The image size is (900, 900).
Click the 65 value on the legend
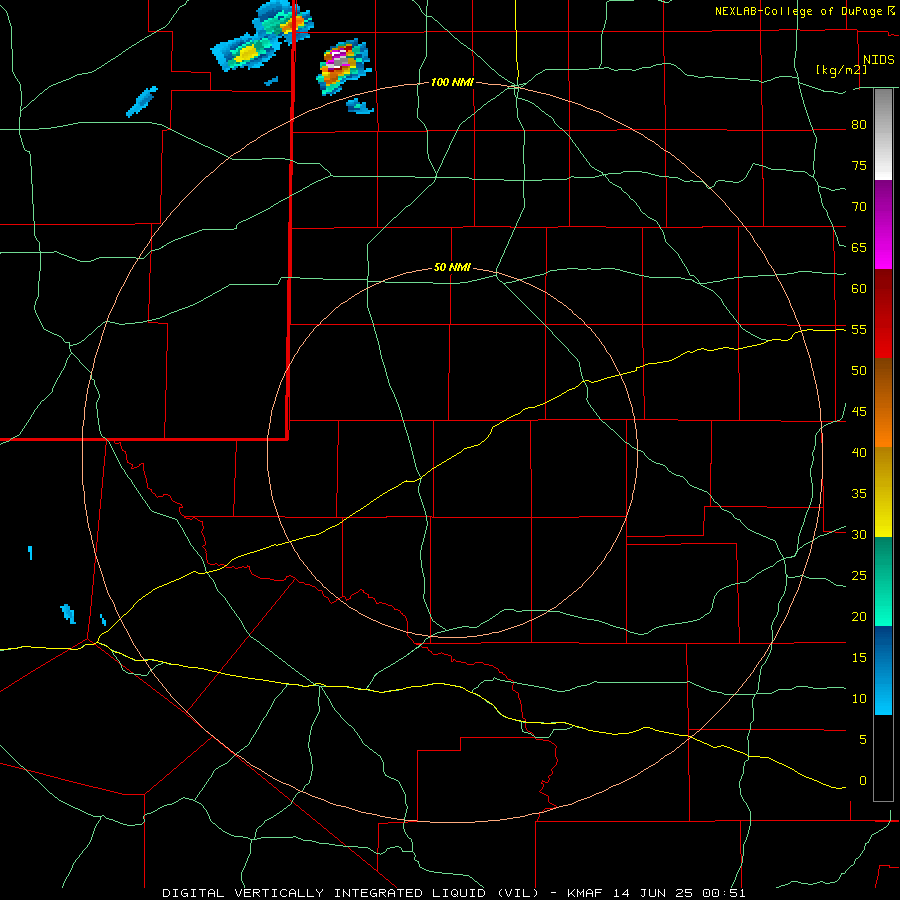point(859,247)
